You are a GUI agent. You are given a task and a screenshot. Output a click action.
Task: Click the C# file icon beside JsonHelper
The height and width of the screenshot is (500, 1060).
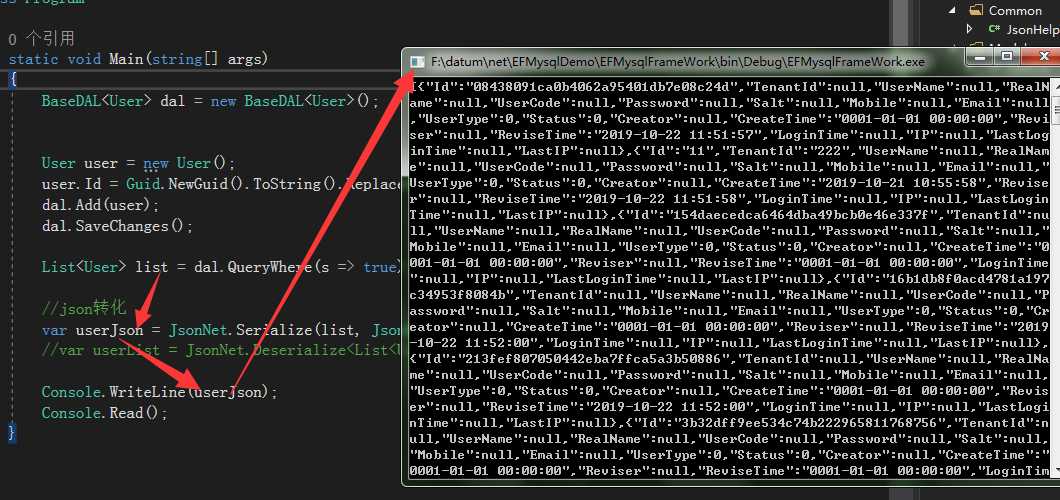[994, 29]
